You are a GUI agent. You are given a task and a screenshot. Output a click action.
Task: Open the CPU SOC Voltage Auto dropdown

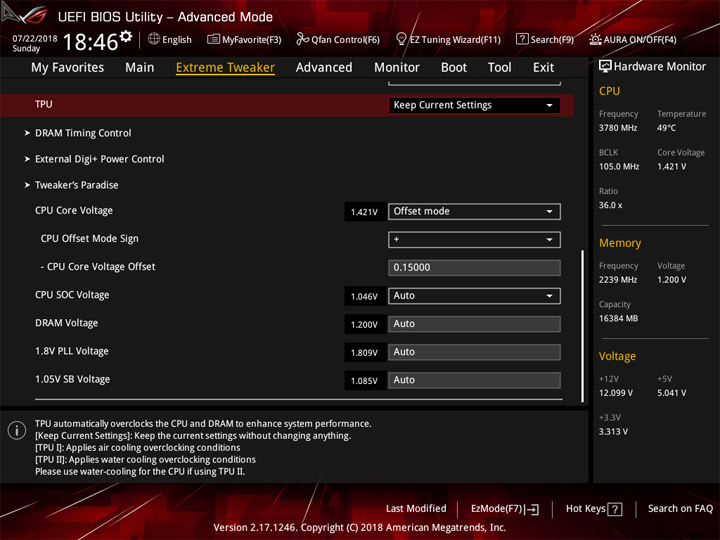(474, 296)
